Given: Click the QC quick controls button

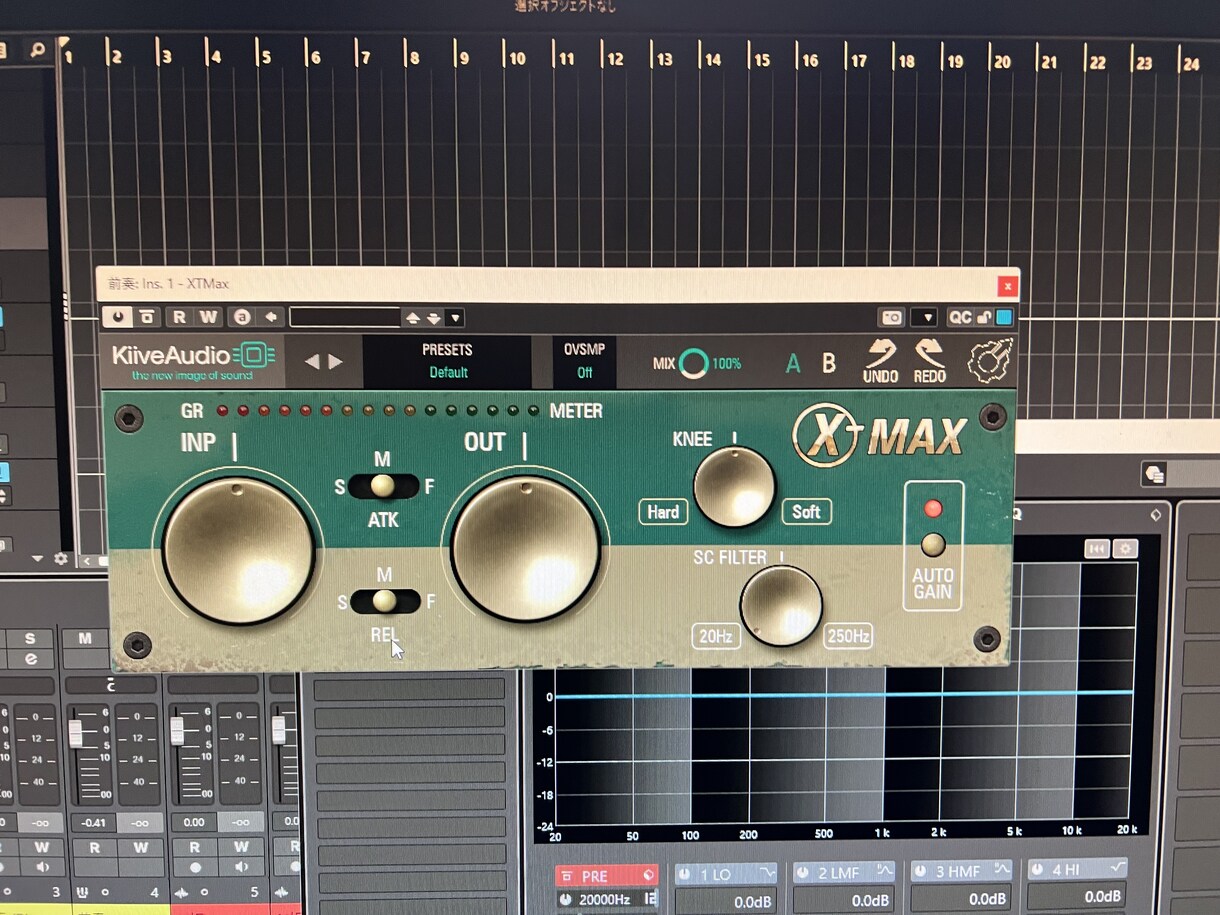Looking at the screenshot, I should click(x=960, y=317).
